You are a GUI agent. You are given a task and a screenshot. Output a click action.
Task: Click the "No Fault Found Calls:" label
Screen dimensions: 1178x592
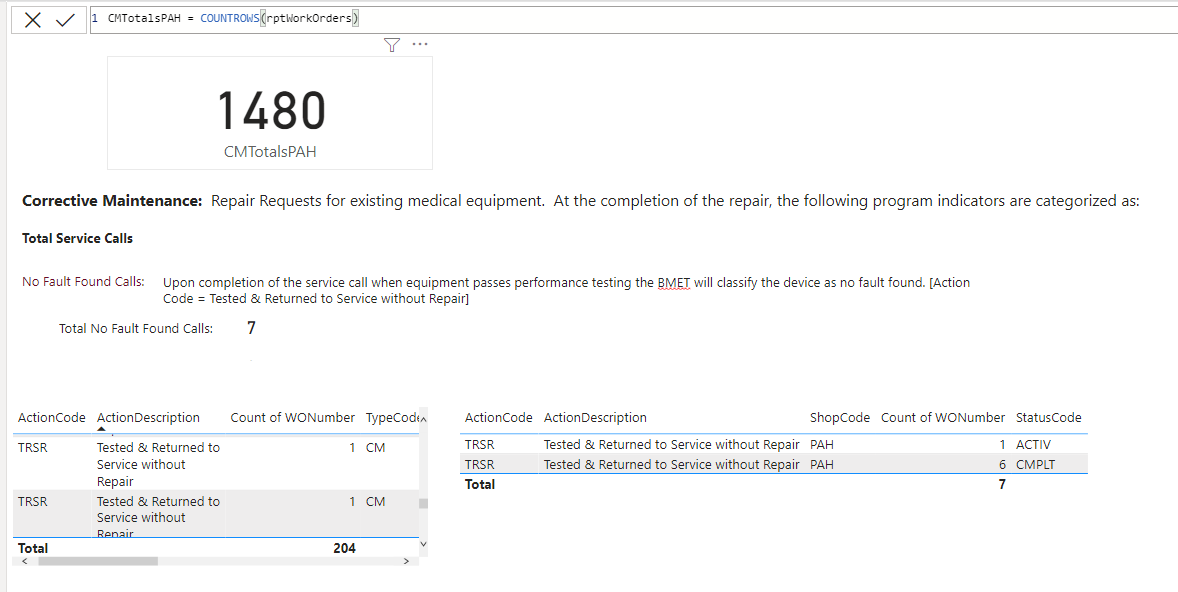click(83, 282)
